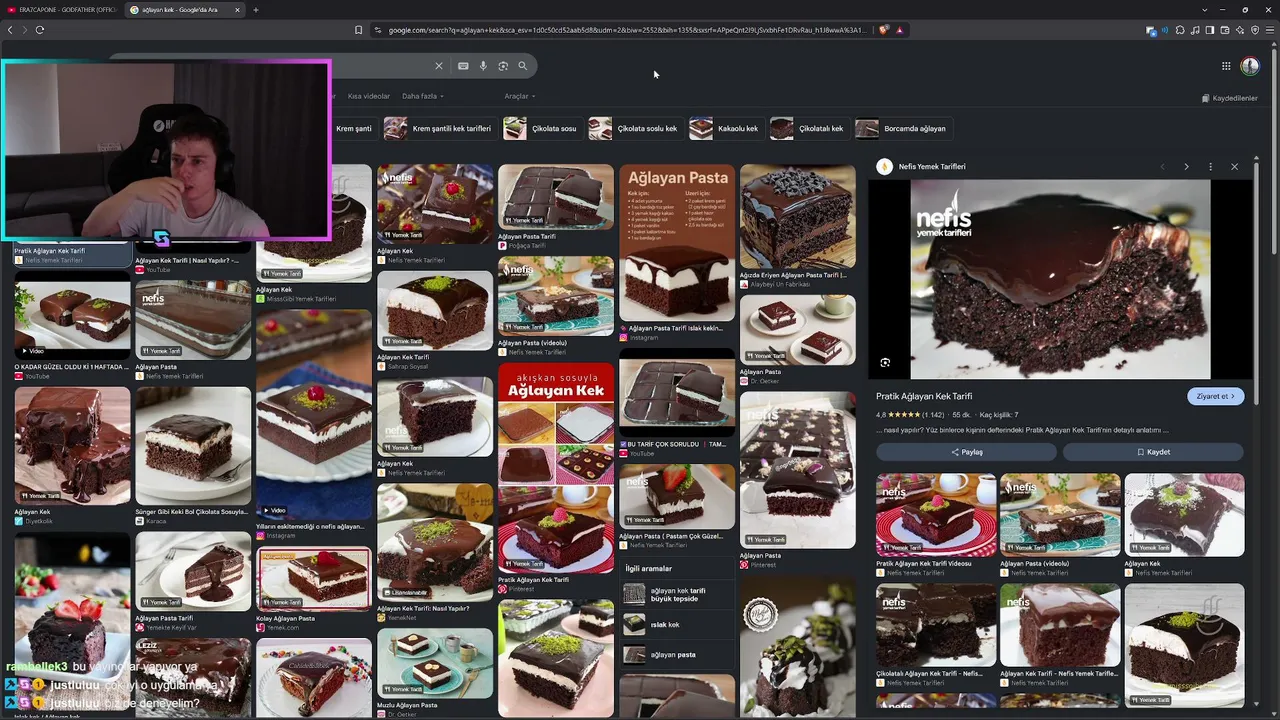Select the Kolay Ağlayan Pasta thumbnail
The image size is (1280, 720).
pos(313,578)
